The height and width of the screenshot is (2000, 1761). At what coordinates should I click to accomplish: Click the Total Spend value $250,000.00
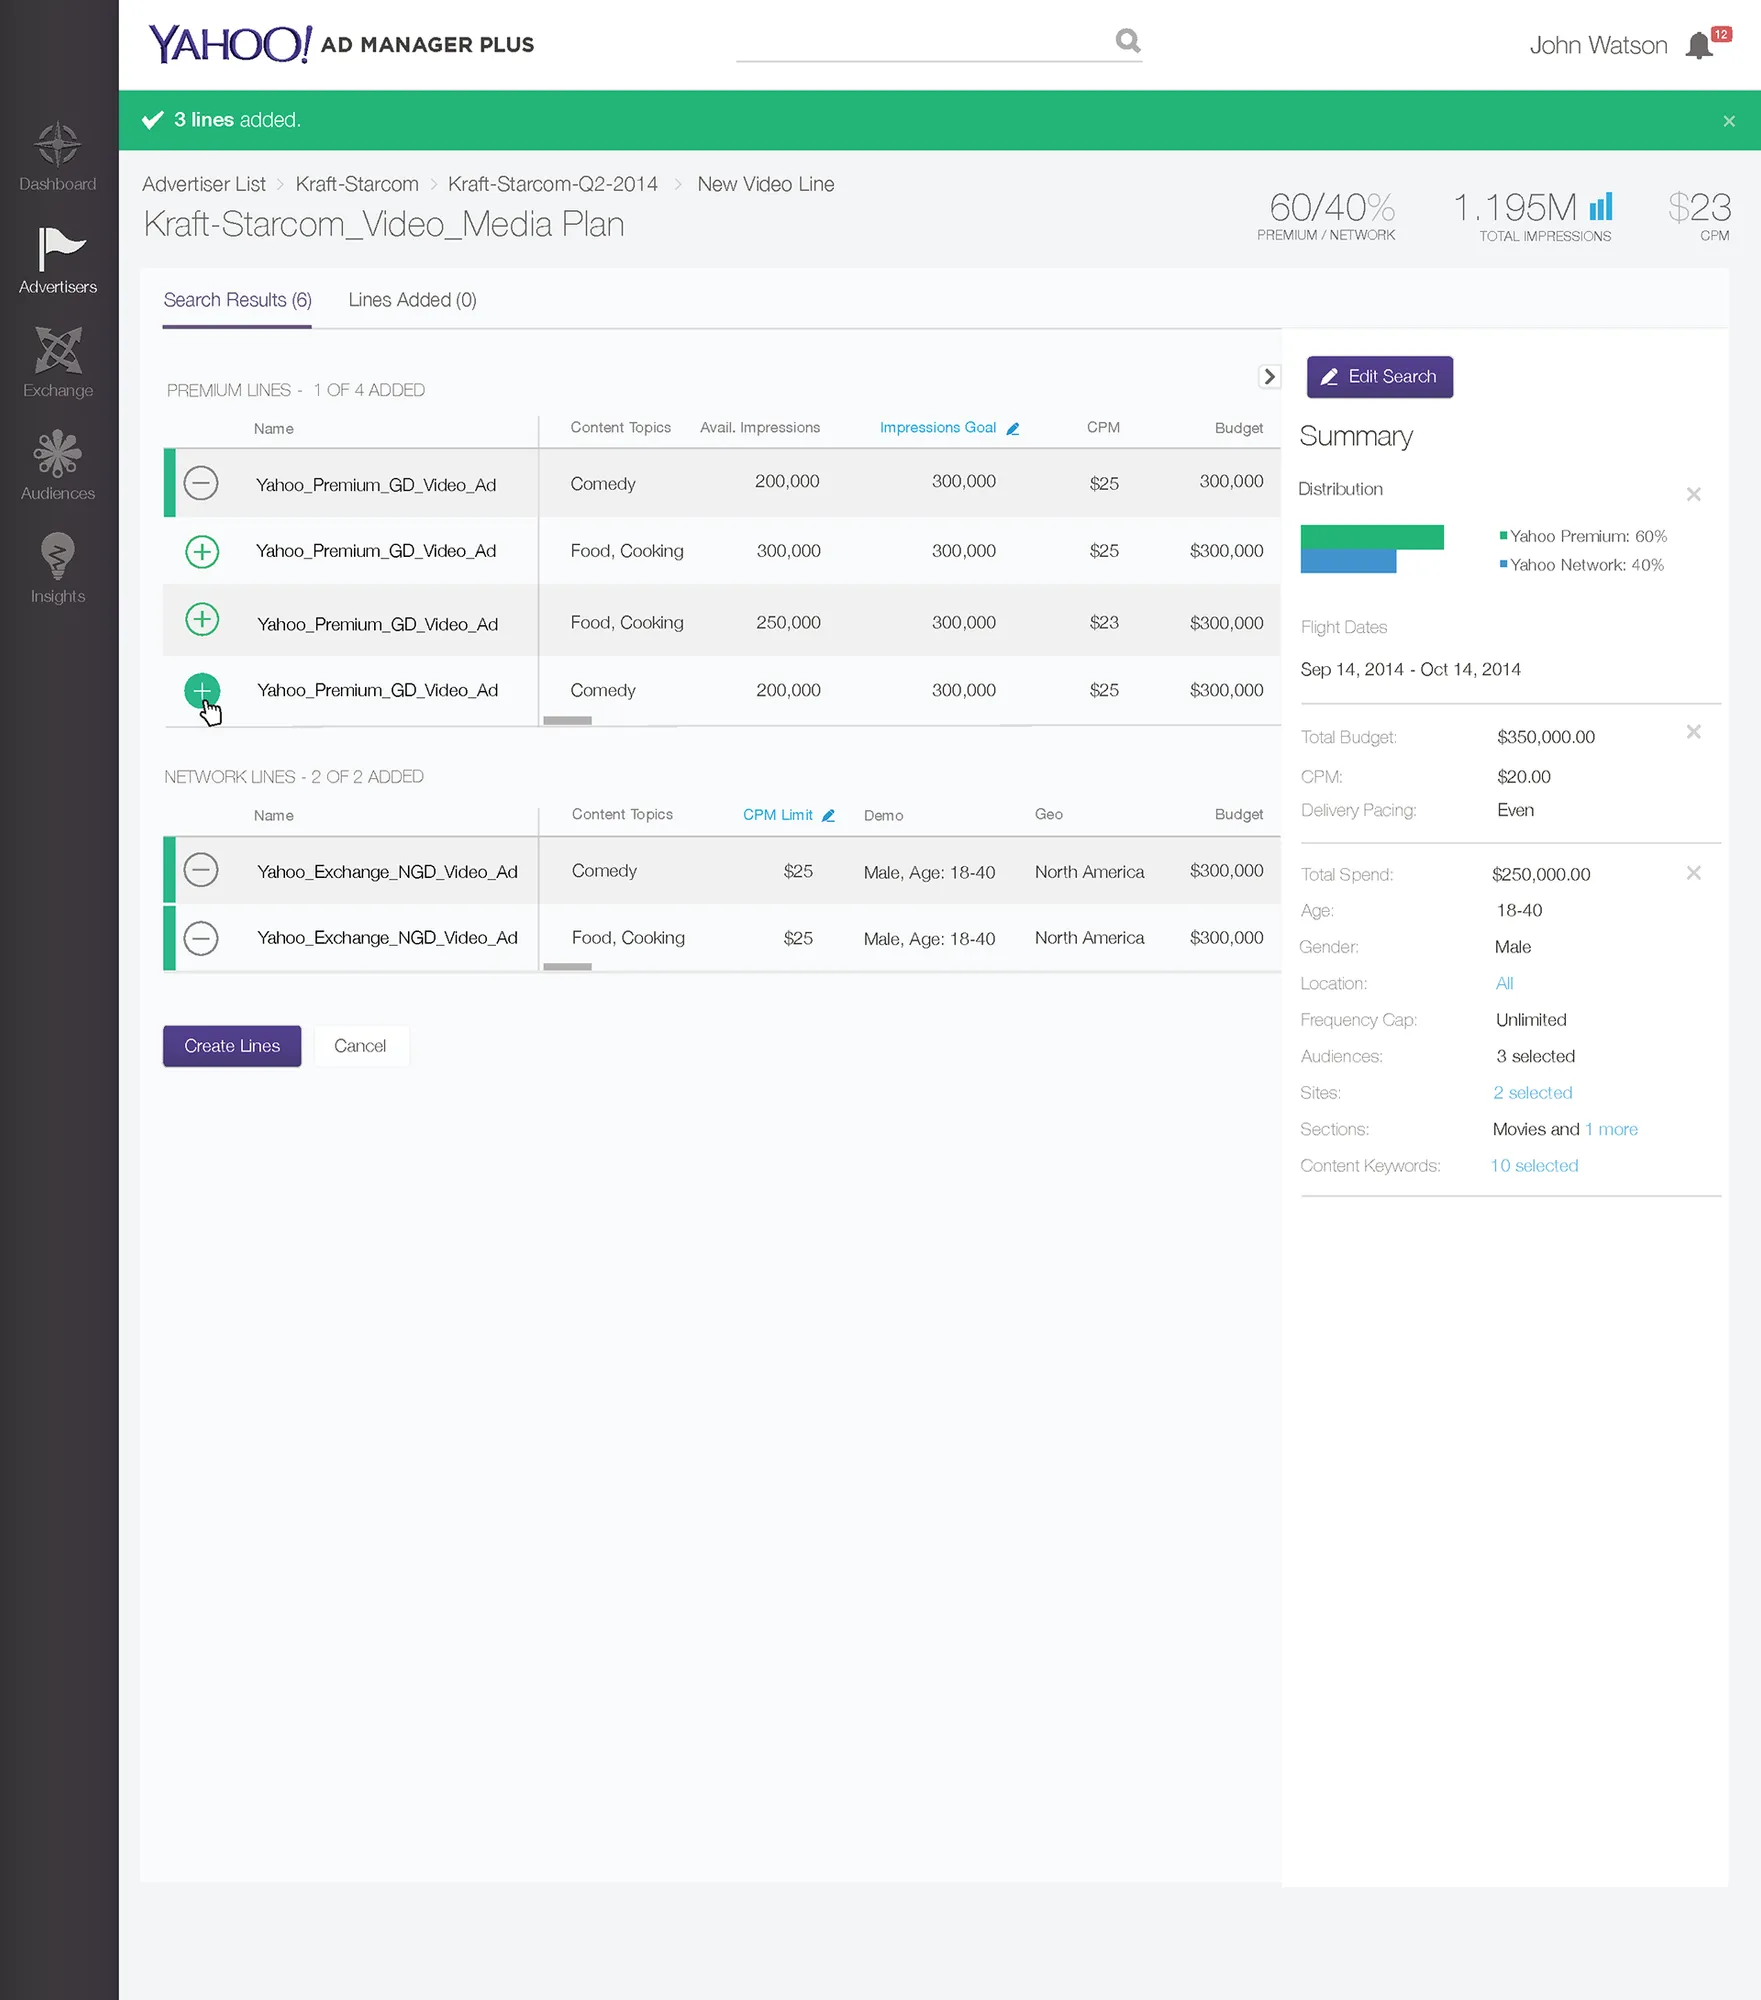click(1541, 874)
